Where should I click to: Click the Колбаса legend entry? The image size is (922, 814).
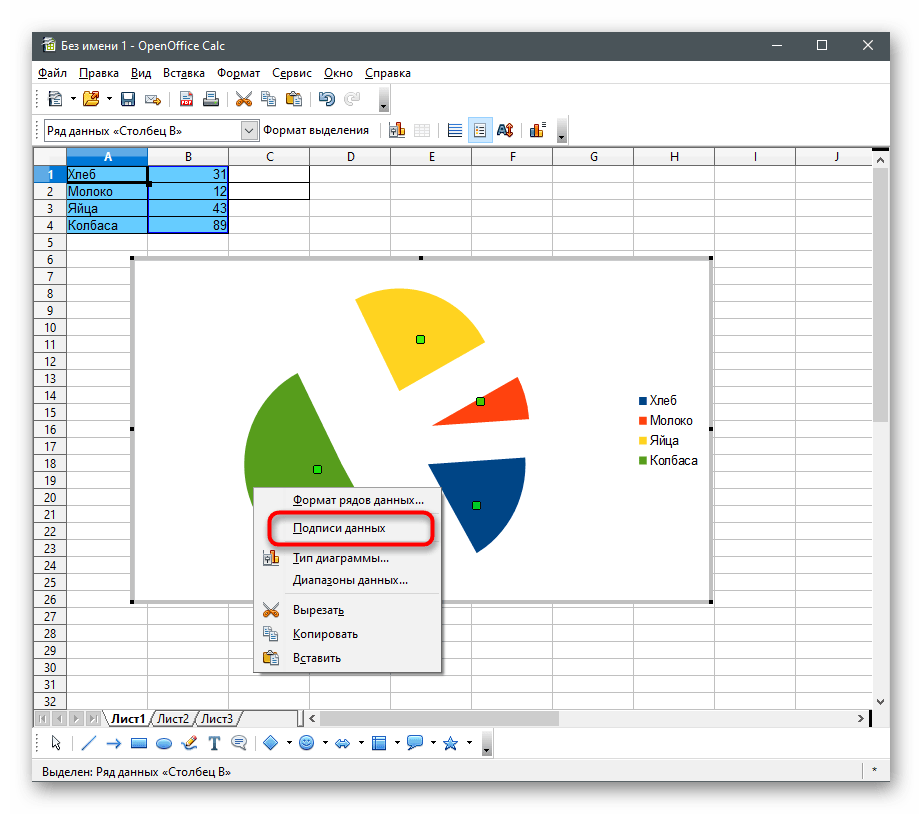668,461
